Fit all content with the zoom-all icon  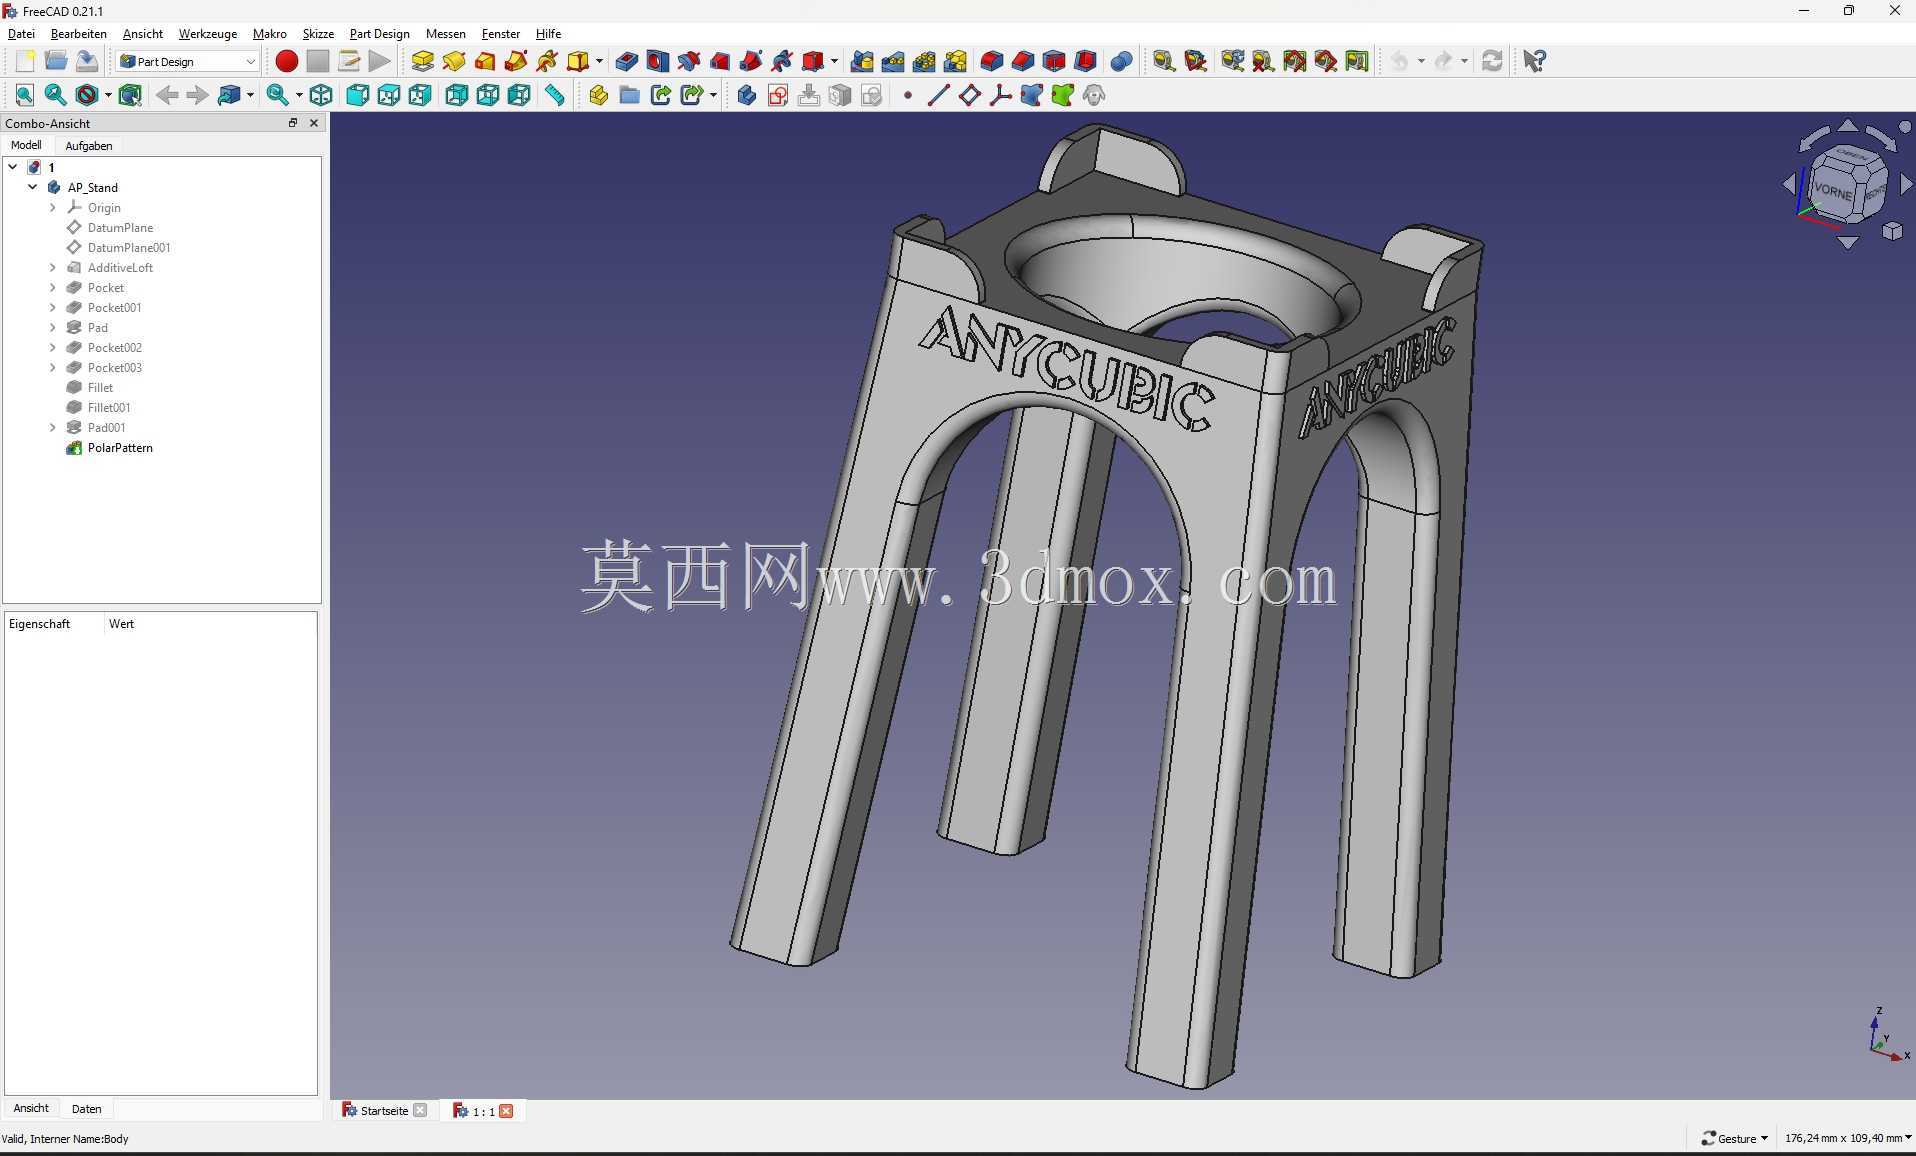pos(25,95)
